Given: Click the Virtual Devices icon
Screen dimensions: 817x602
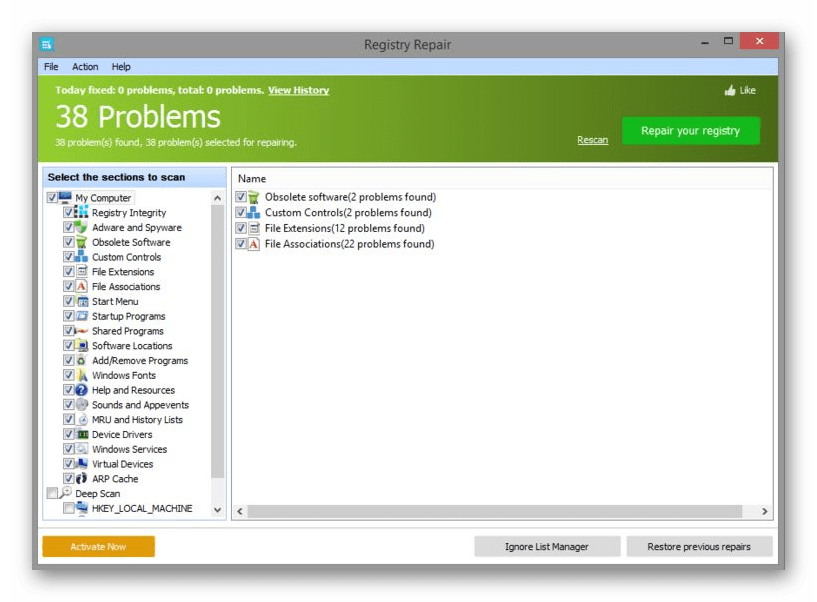Looking at the screenshot, I should coord(82,463).
